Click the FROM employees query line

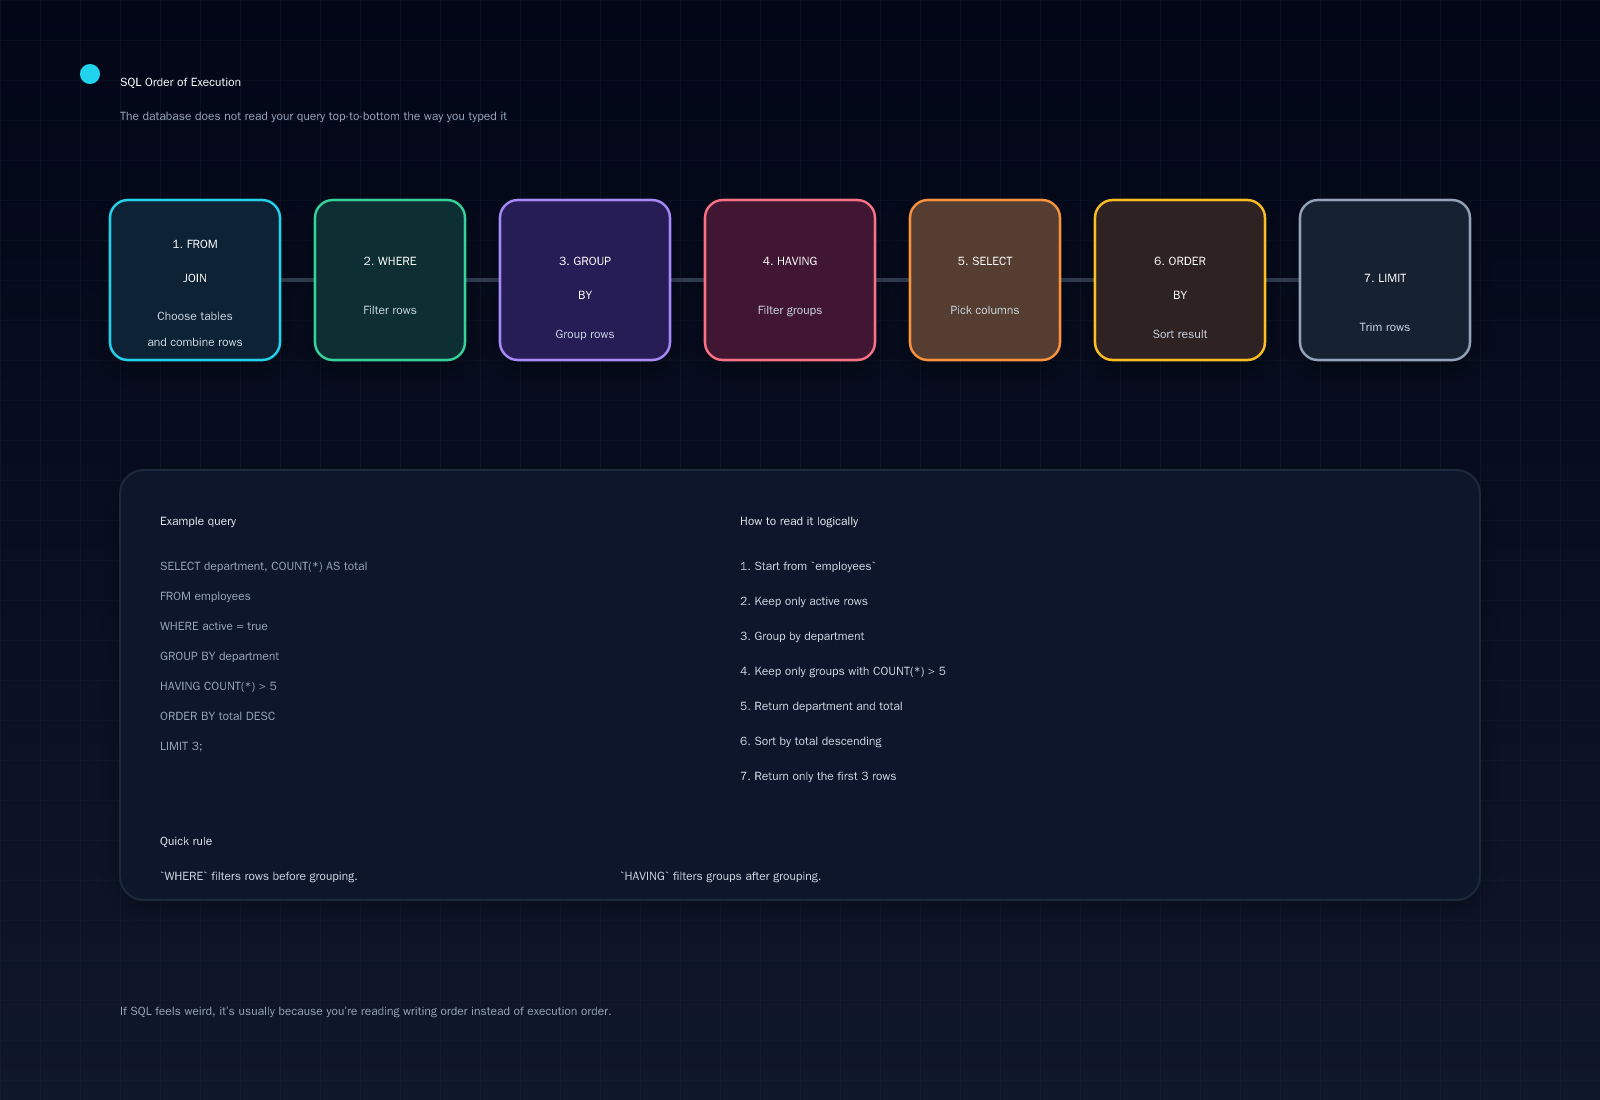tap(205, 596)
